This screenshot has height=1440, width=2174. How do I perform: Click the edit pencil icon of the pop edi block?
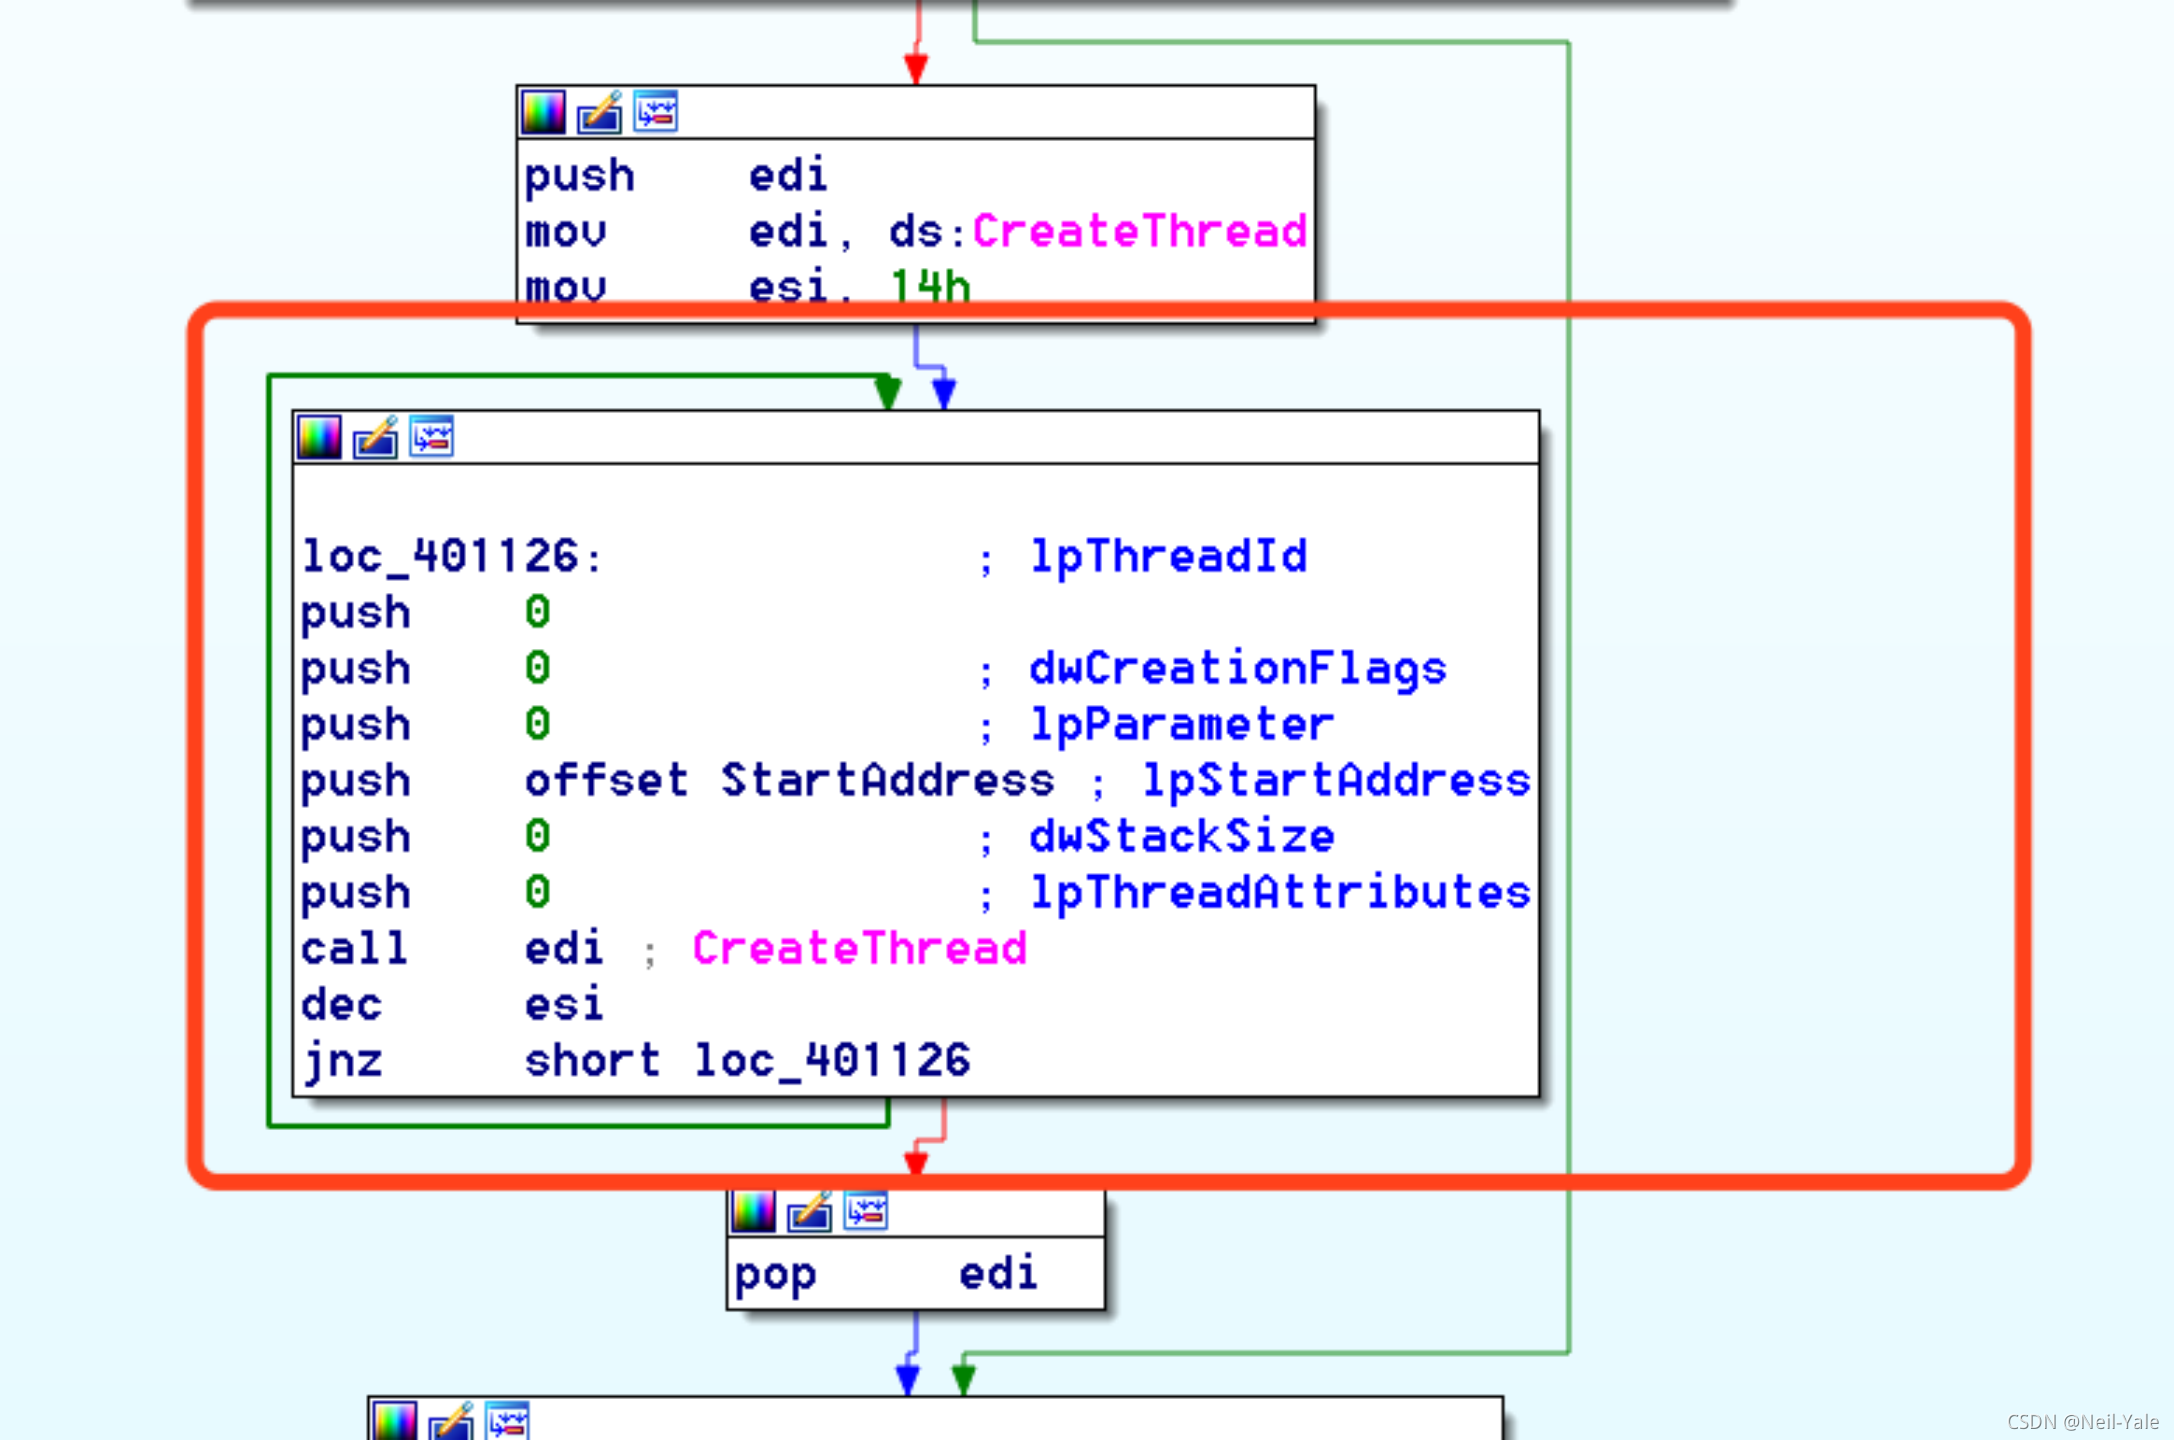click(x=809, y=1211)
